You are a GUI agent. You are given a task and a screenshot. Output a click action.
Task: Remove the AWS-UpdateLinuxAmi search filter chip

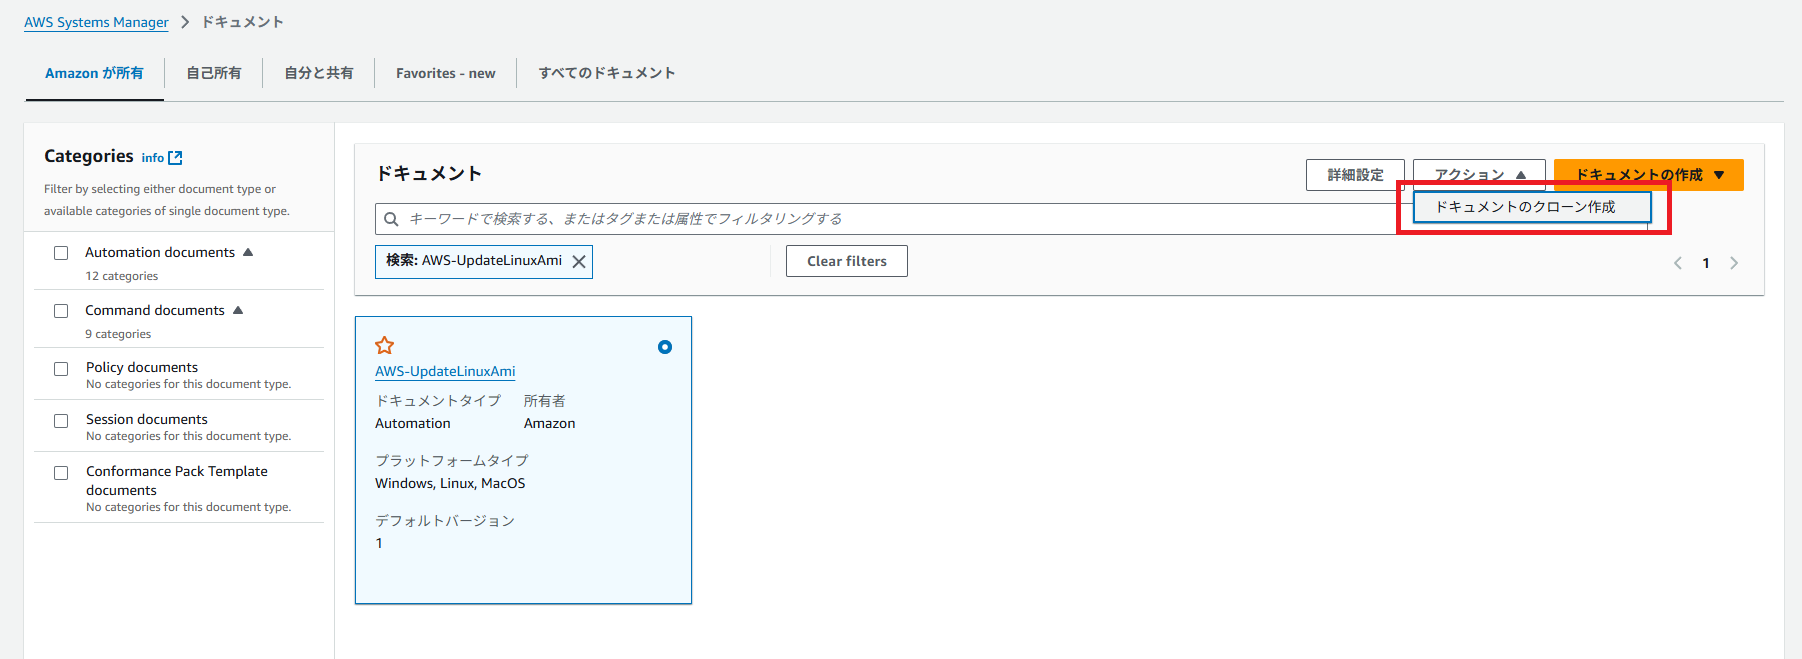pyautogui.click(x=578, y=262)
